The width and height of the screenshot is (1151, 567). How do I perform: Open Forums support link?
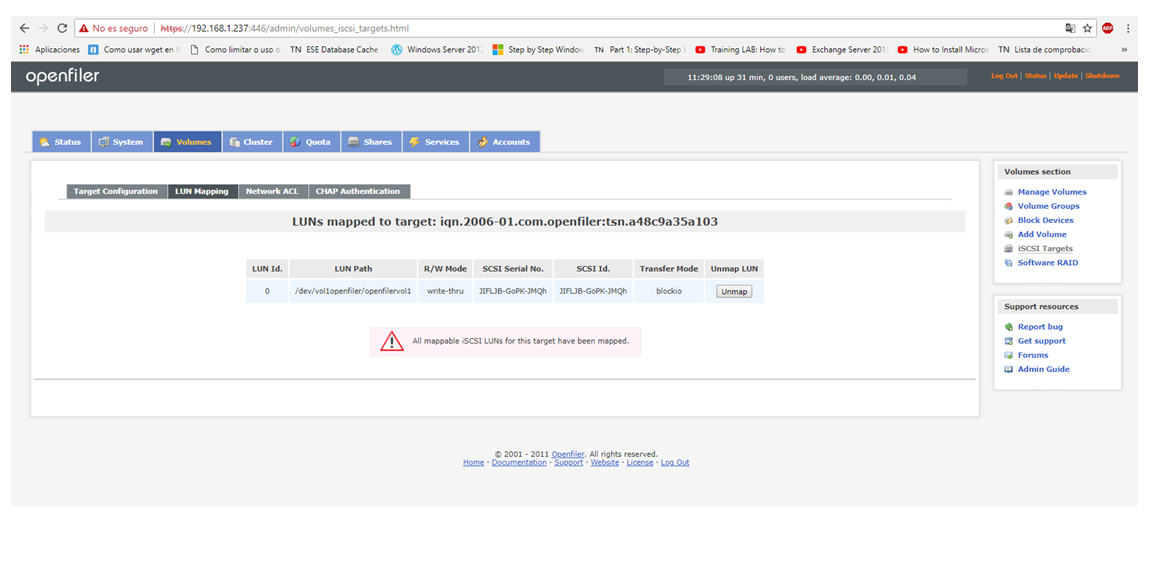1033,355
